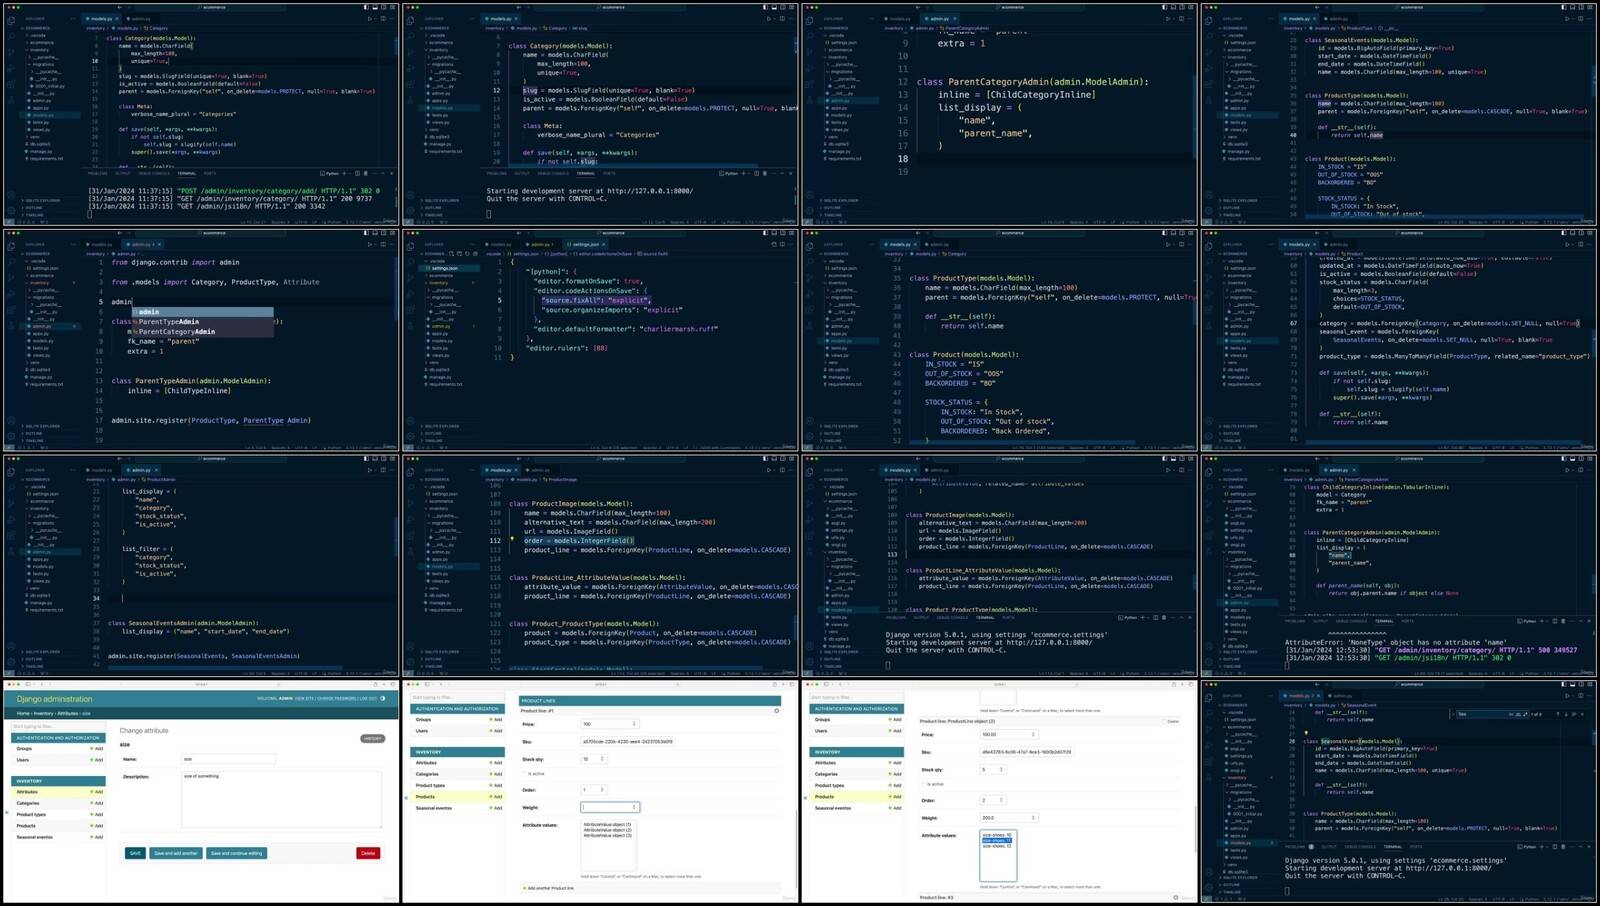The height and width of the screenshot is (906, 1600).
Task: Go to previous match in the find widget
Action: (x=1556, y=714)
